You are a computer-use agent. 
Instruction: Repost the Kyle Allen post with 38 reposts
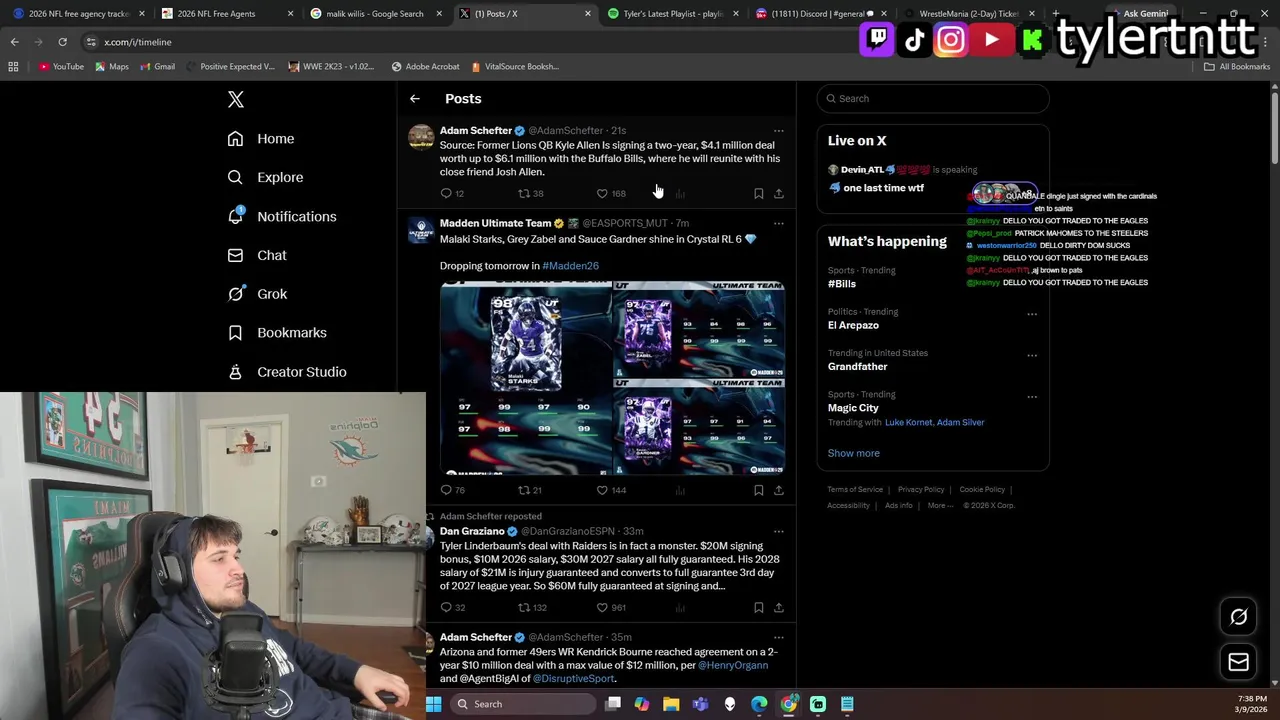530,193
